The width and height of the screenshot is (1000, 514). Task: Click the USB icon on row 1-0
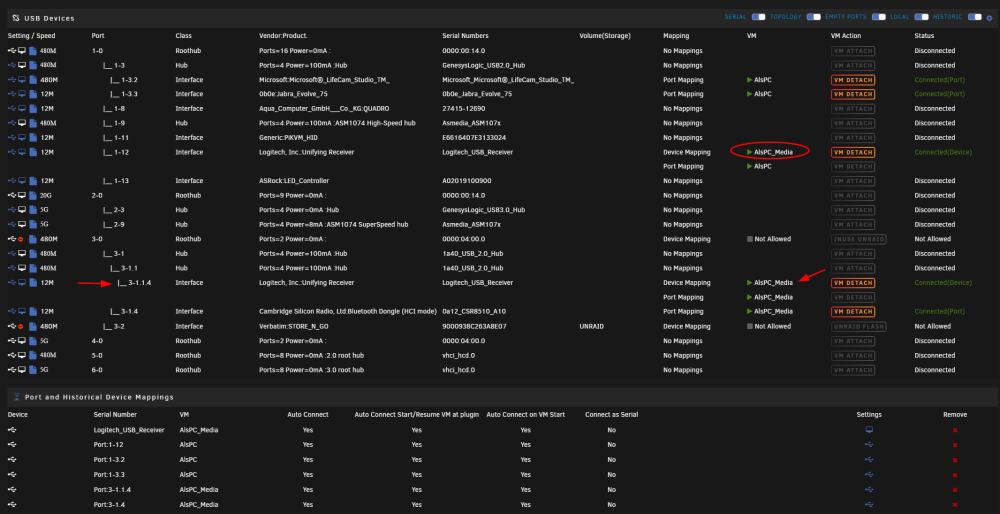[x=11, y=50]
